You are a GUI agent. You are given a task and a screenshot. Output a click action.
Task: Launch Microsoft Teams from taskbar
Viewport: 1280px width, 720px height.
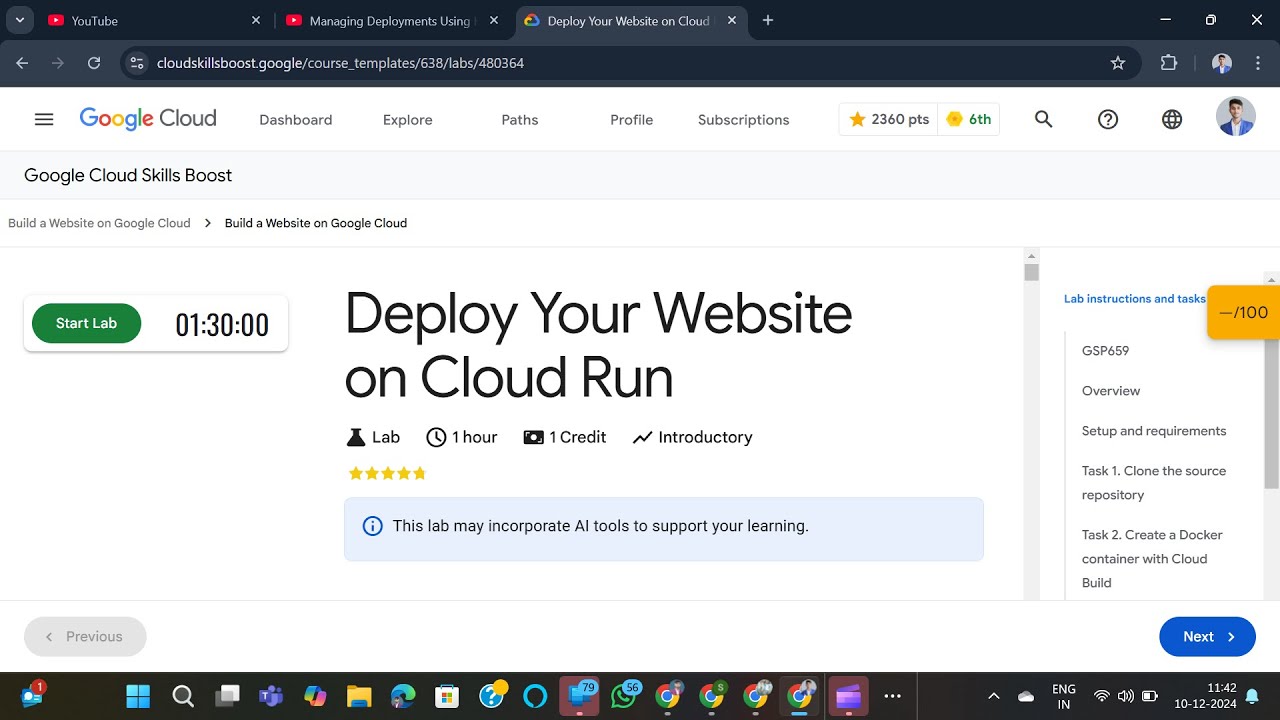pos(271,696)
